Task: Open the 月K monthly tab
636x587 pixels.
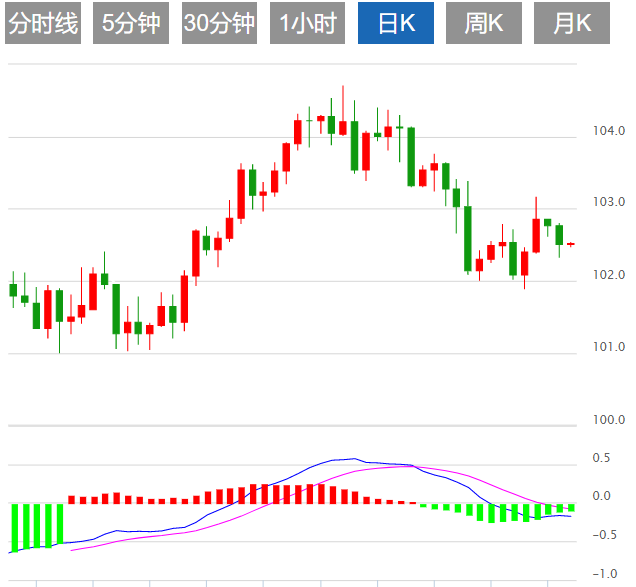Action: pyautogui.click(x=572, y=24)
